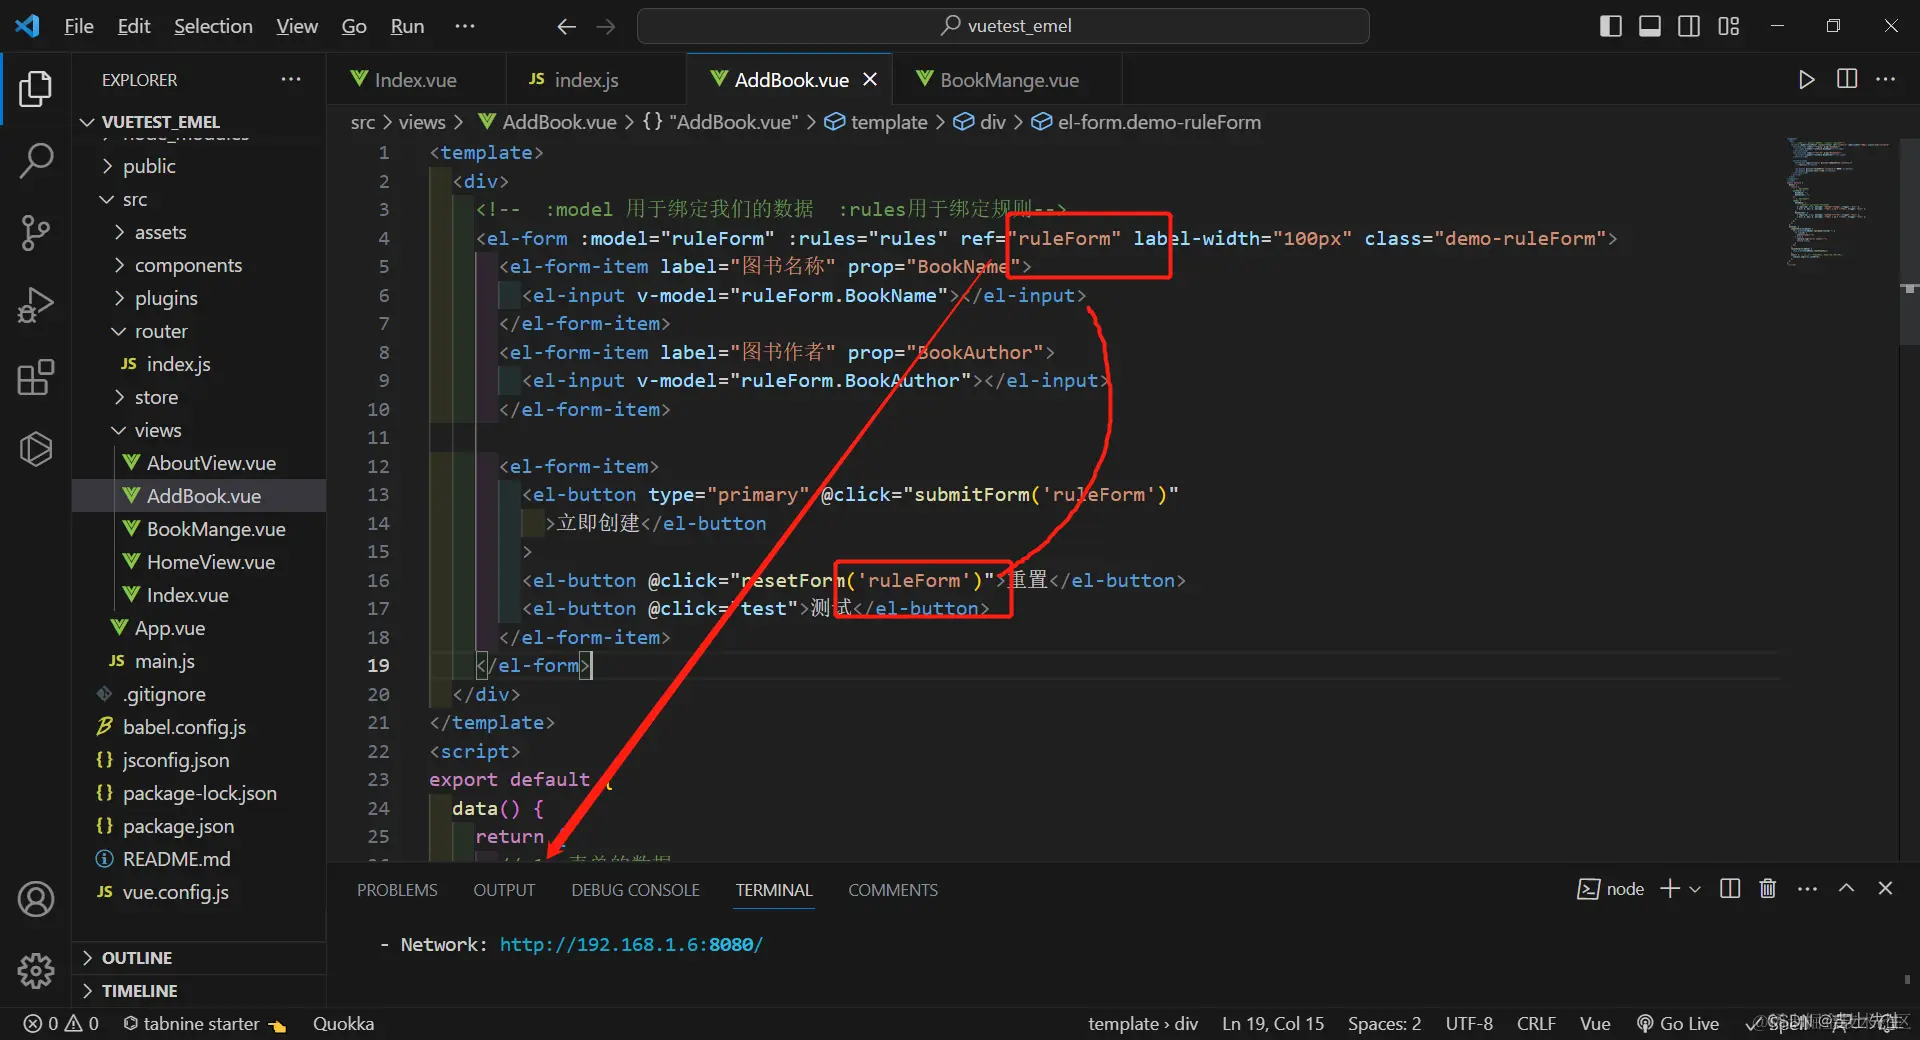
Task: Close the AddBook.vue editor tab
Action: pos(870,79)
